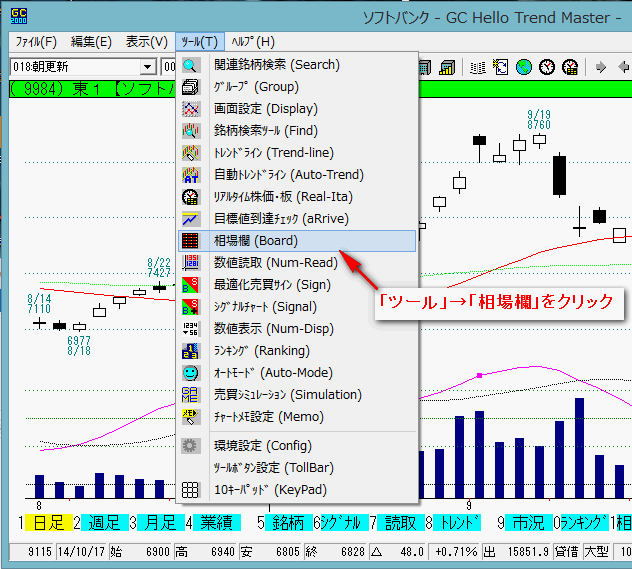Click the Ranking 123 icon
Viewport: 632px width, 569px height.
[x=190, y=351]
